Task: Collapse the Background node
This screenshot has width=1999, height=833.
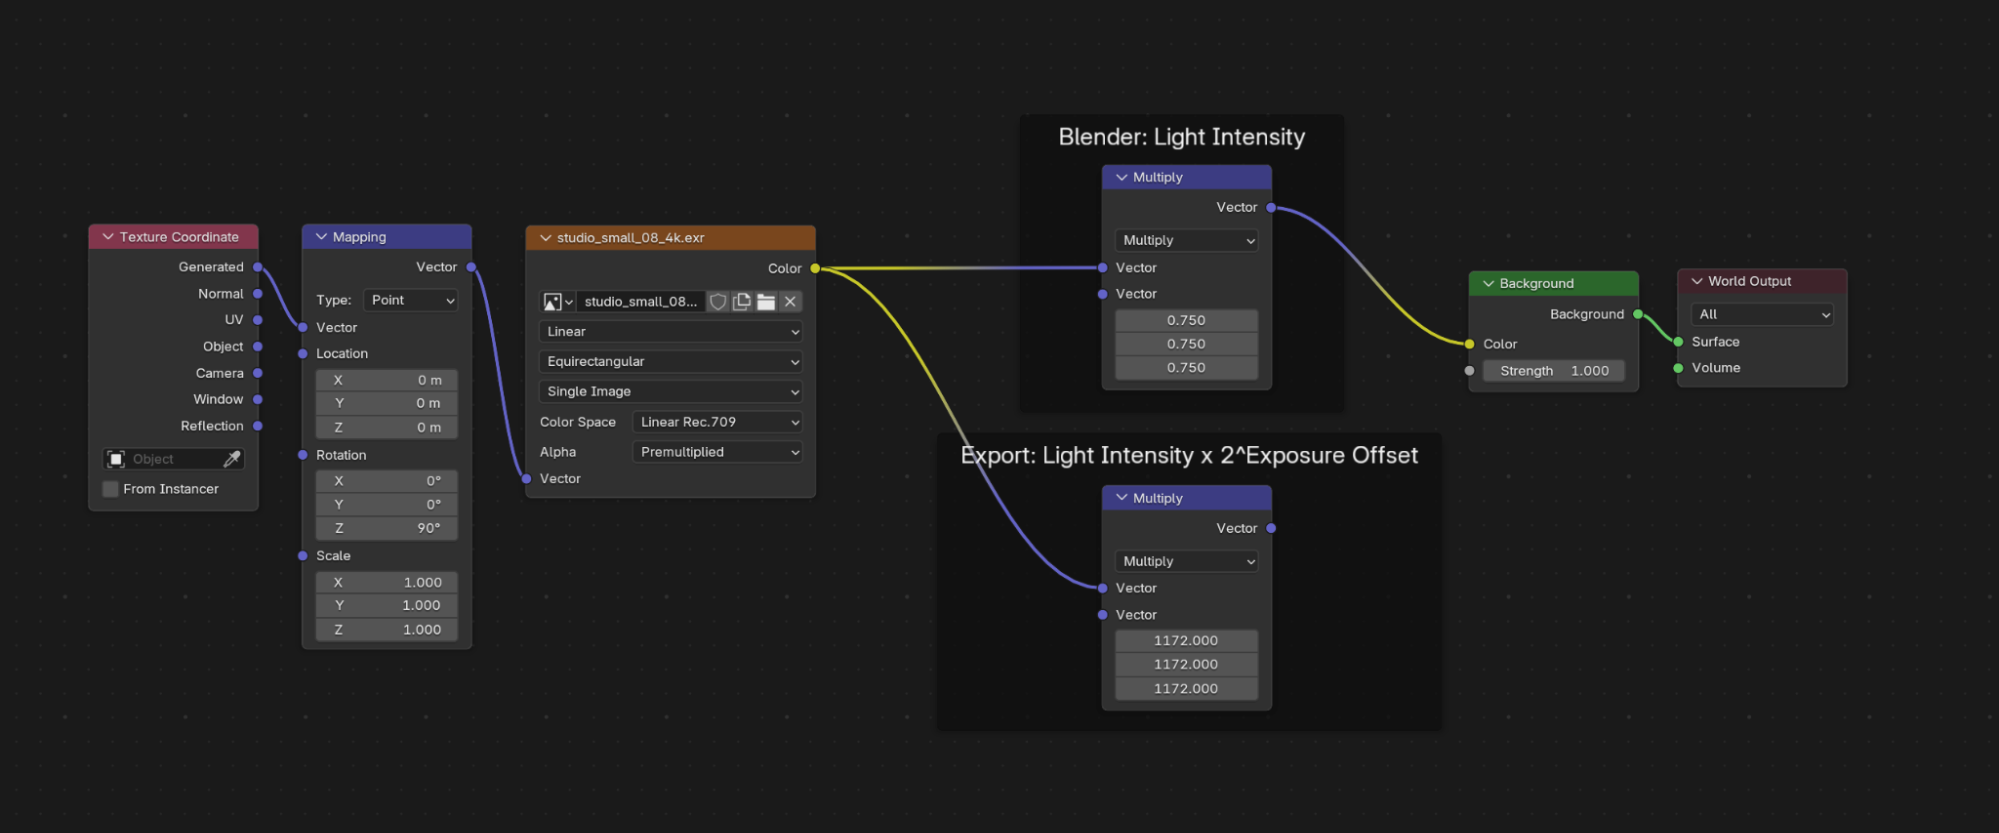Action: (1488, 283)
